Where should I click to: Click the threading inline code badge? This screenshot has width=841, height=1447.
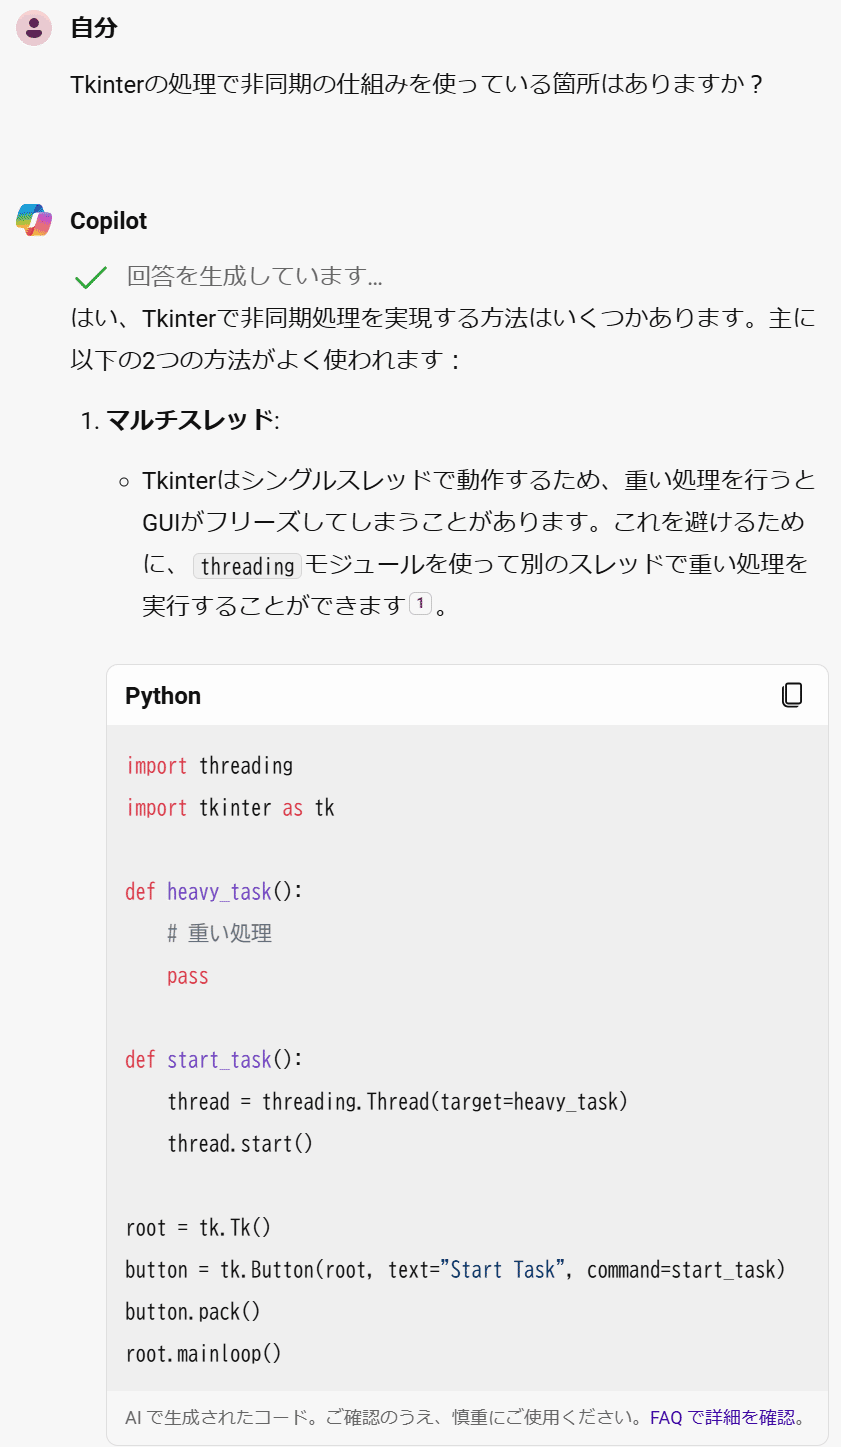(x=246, y=566)
